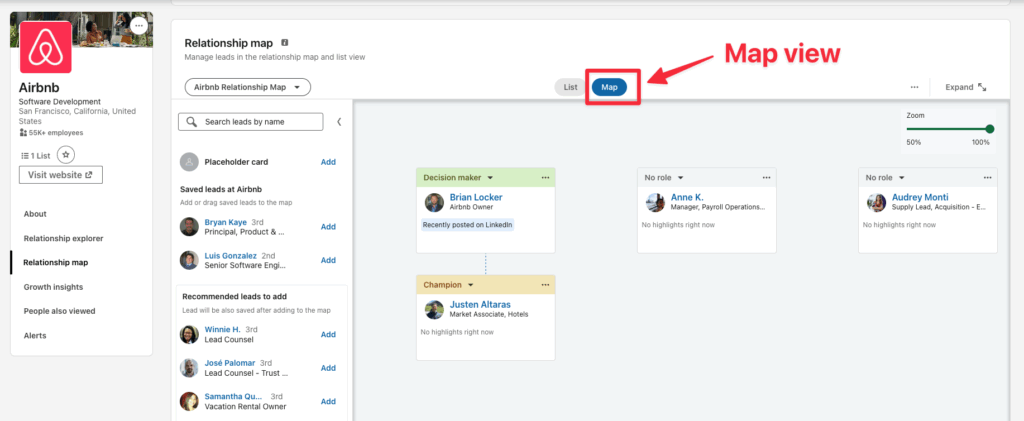Click Samantha Qu...'s profile photo

[189, 401]
